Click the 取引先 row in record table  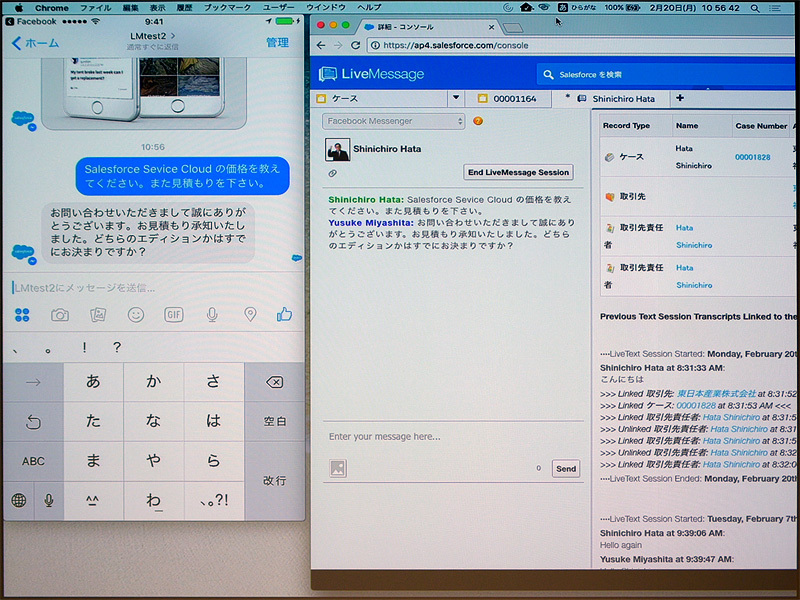click(697, 196)
